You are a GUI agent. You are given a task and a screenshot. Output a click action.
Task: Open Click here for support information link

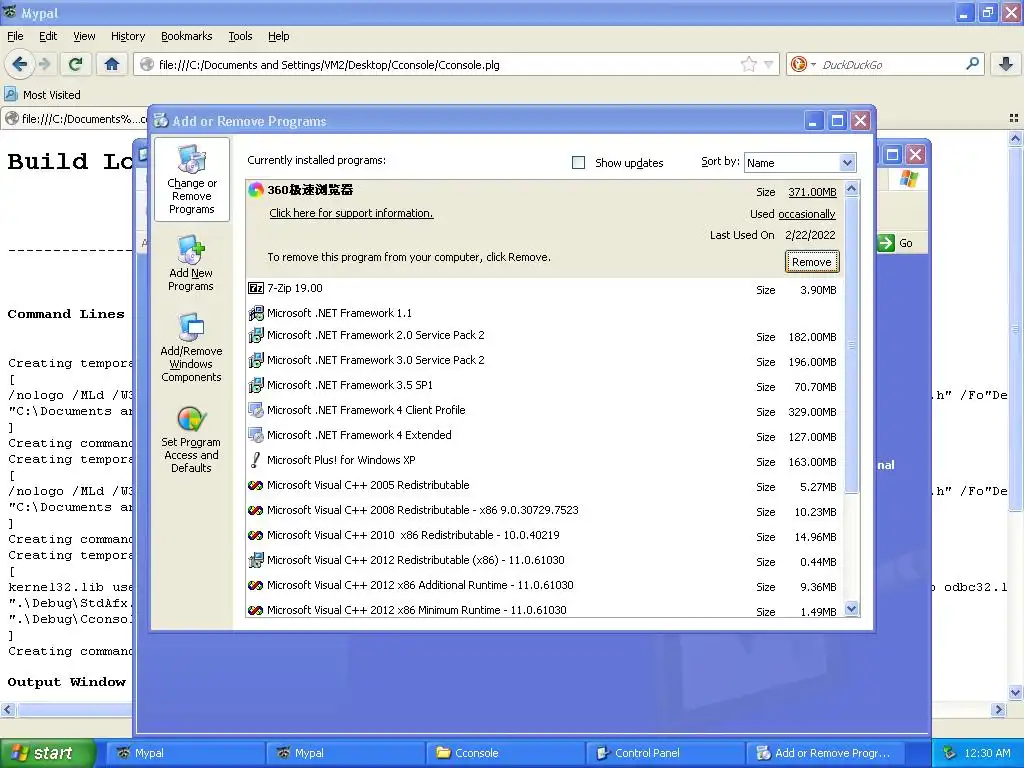click(351, 213)
